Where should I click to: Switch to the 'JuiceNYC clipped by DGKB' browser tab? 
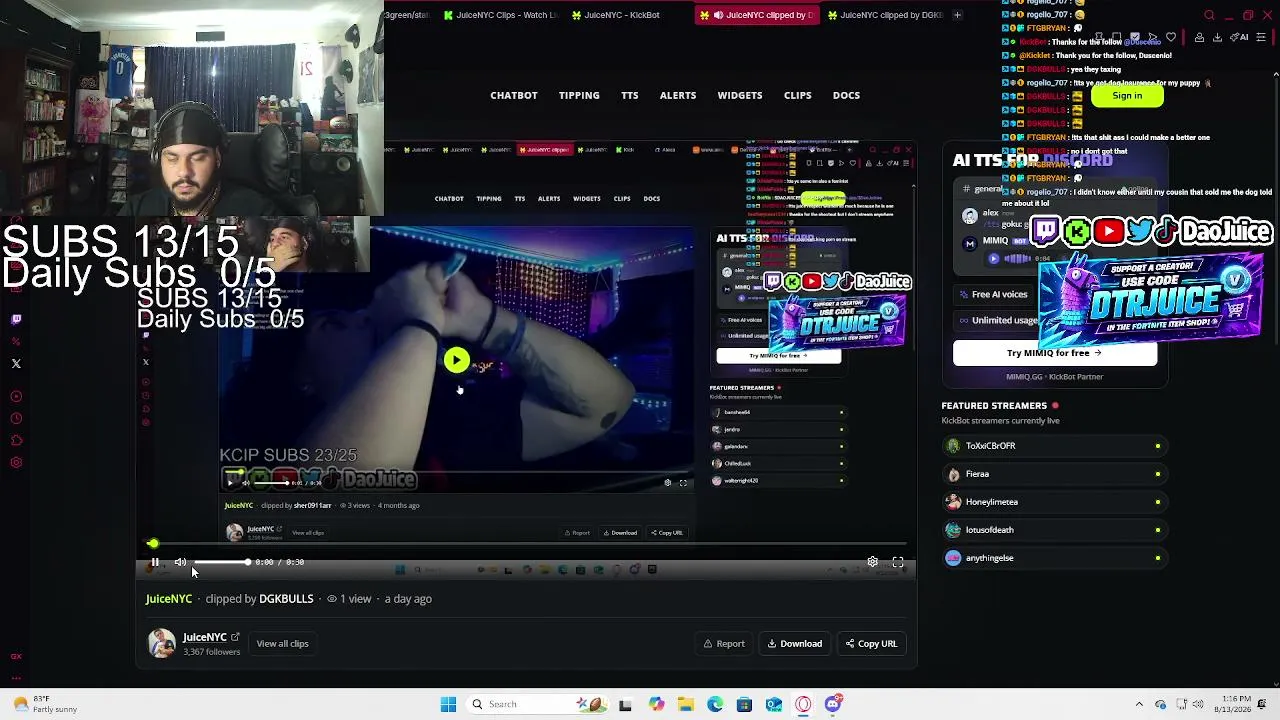click(x=884, y=15)
